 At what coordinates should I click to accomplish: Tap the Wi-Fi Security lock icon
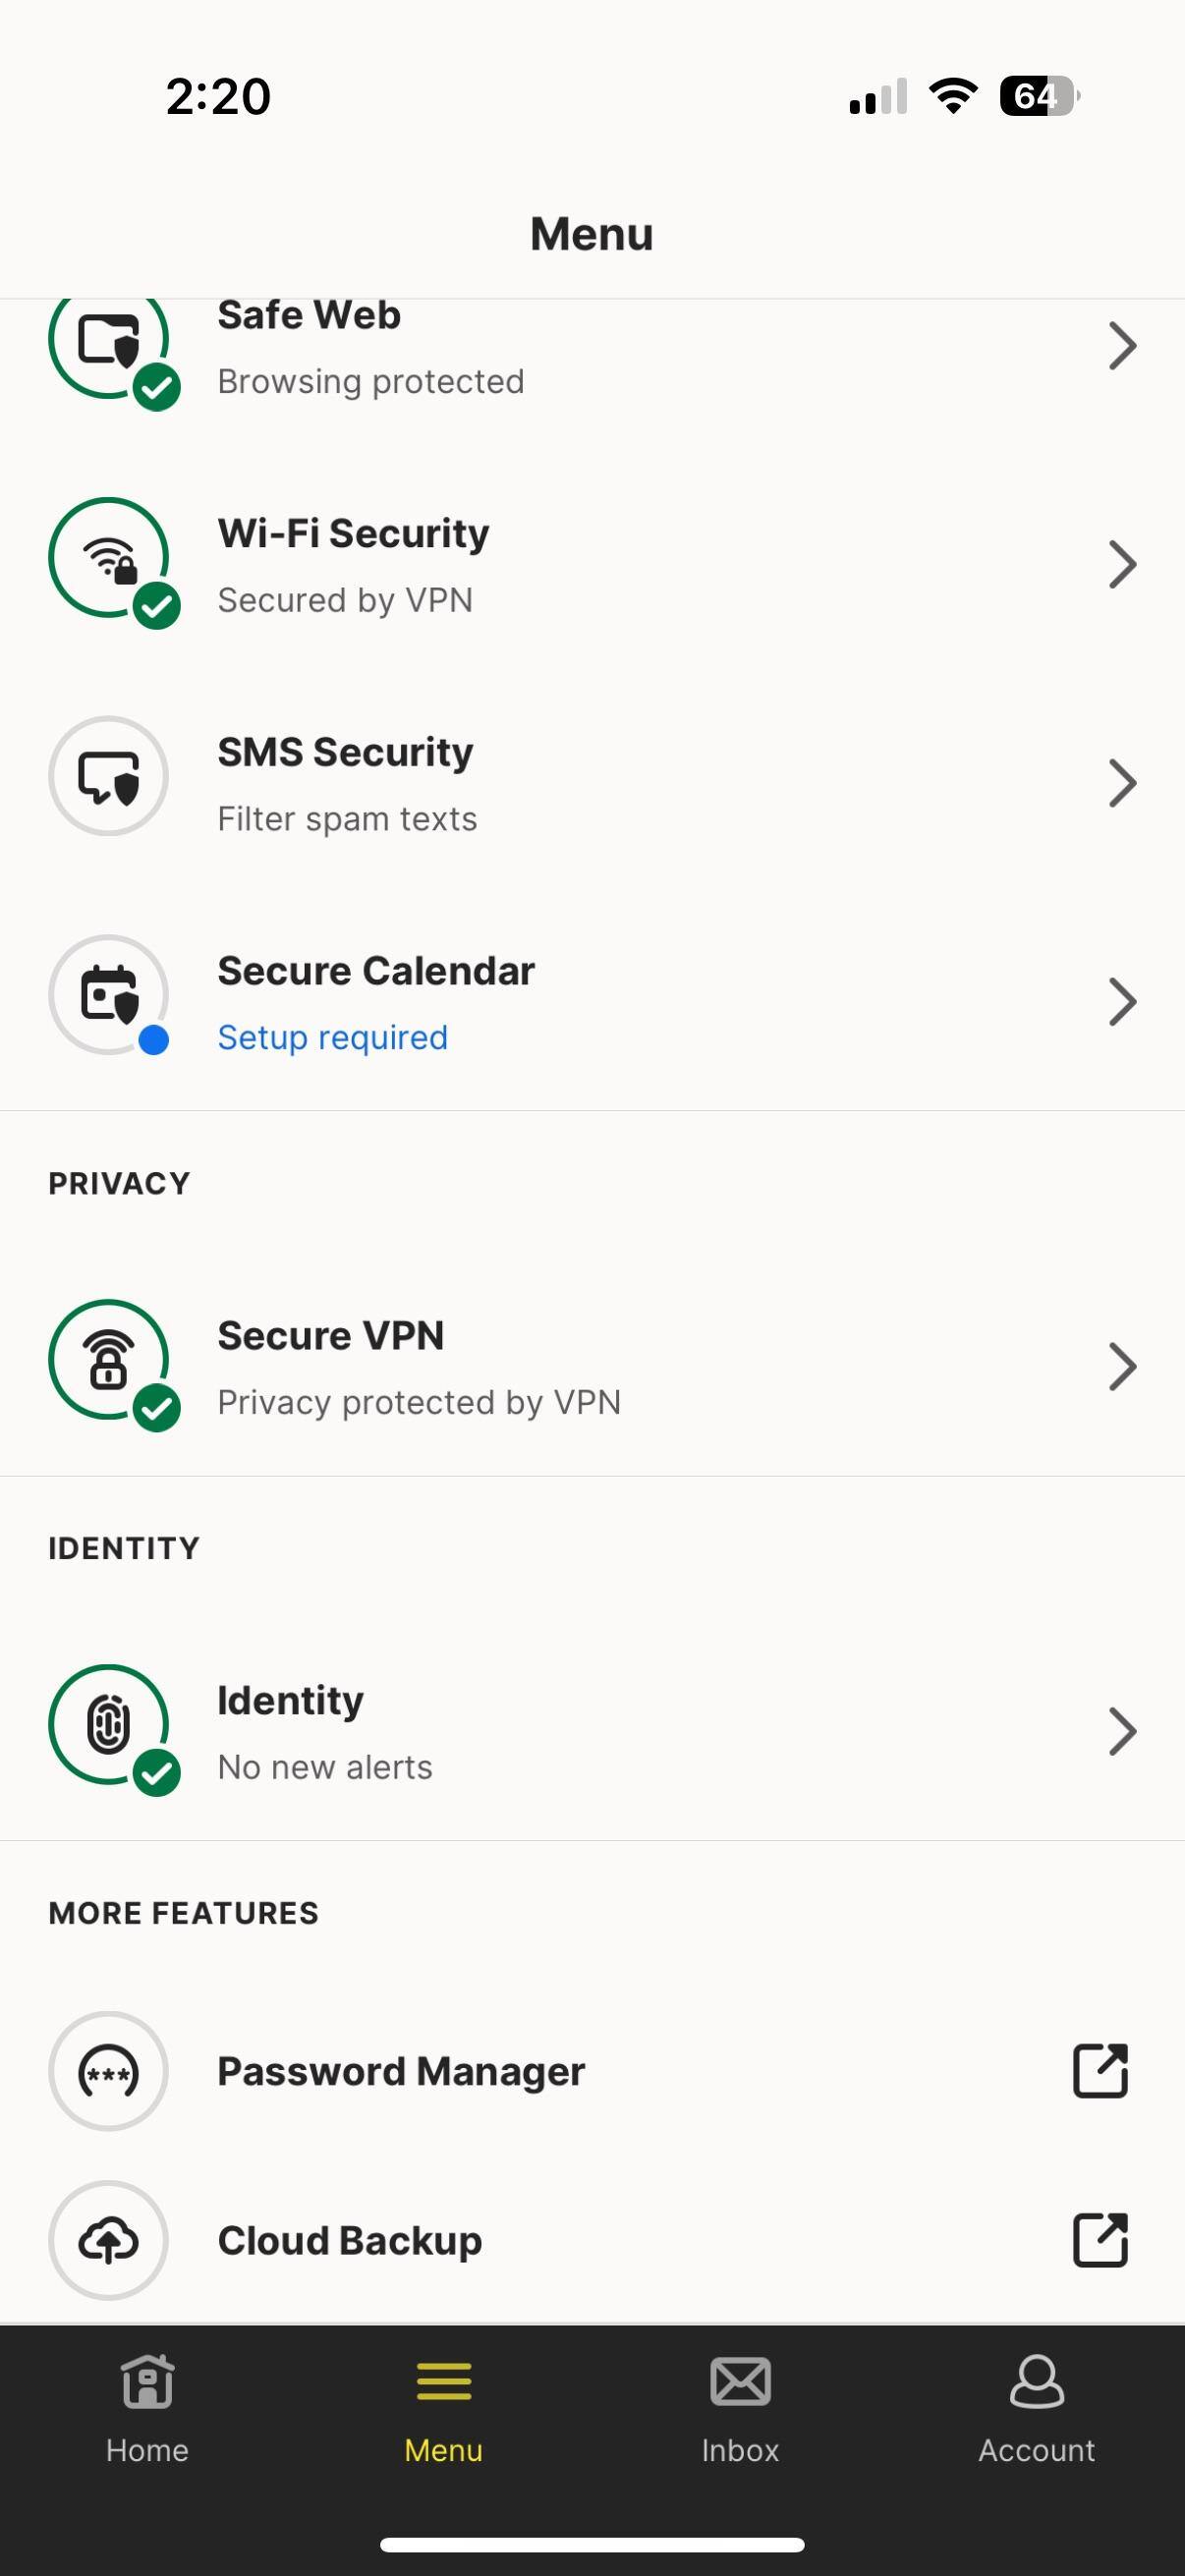[x=109, y=558]
